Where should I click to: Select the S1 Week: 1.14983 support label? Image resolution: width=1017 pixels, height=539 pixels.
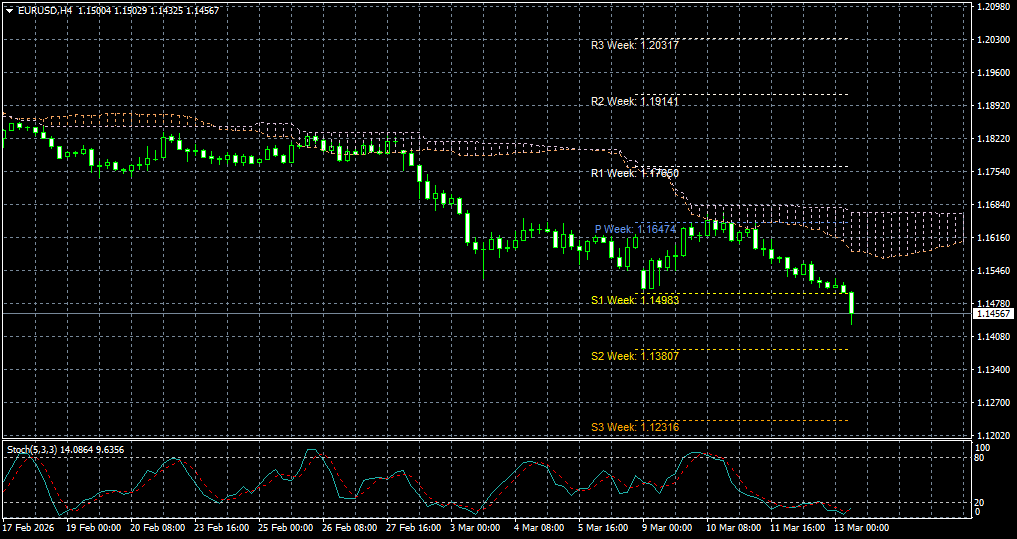click(635, 300)
